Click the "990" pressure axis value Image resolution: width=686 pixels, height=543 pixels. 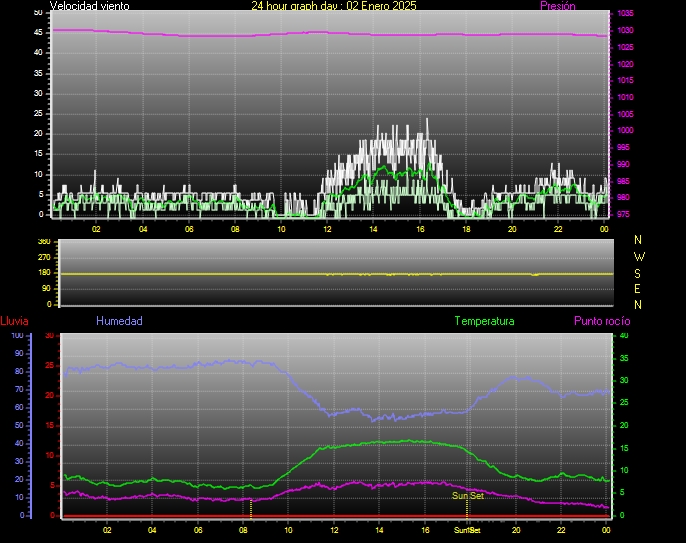[x=623, y=165]
